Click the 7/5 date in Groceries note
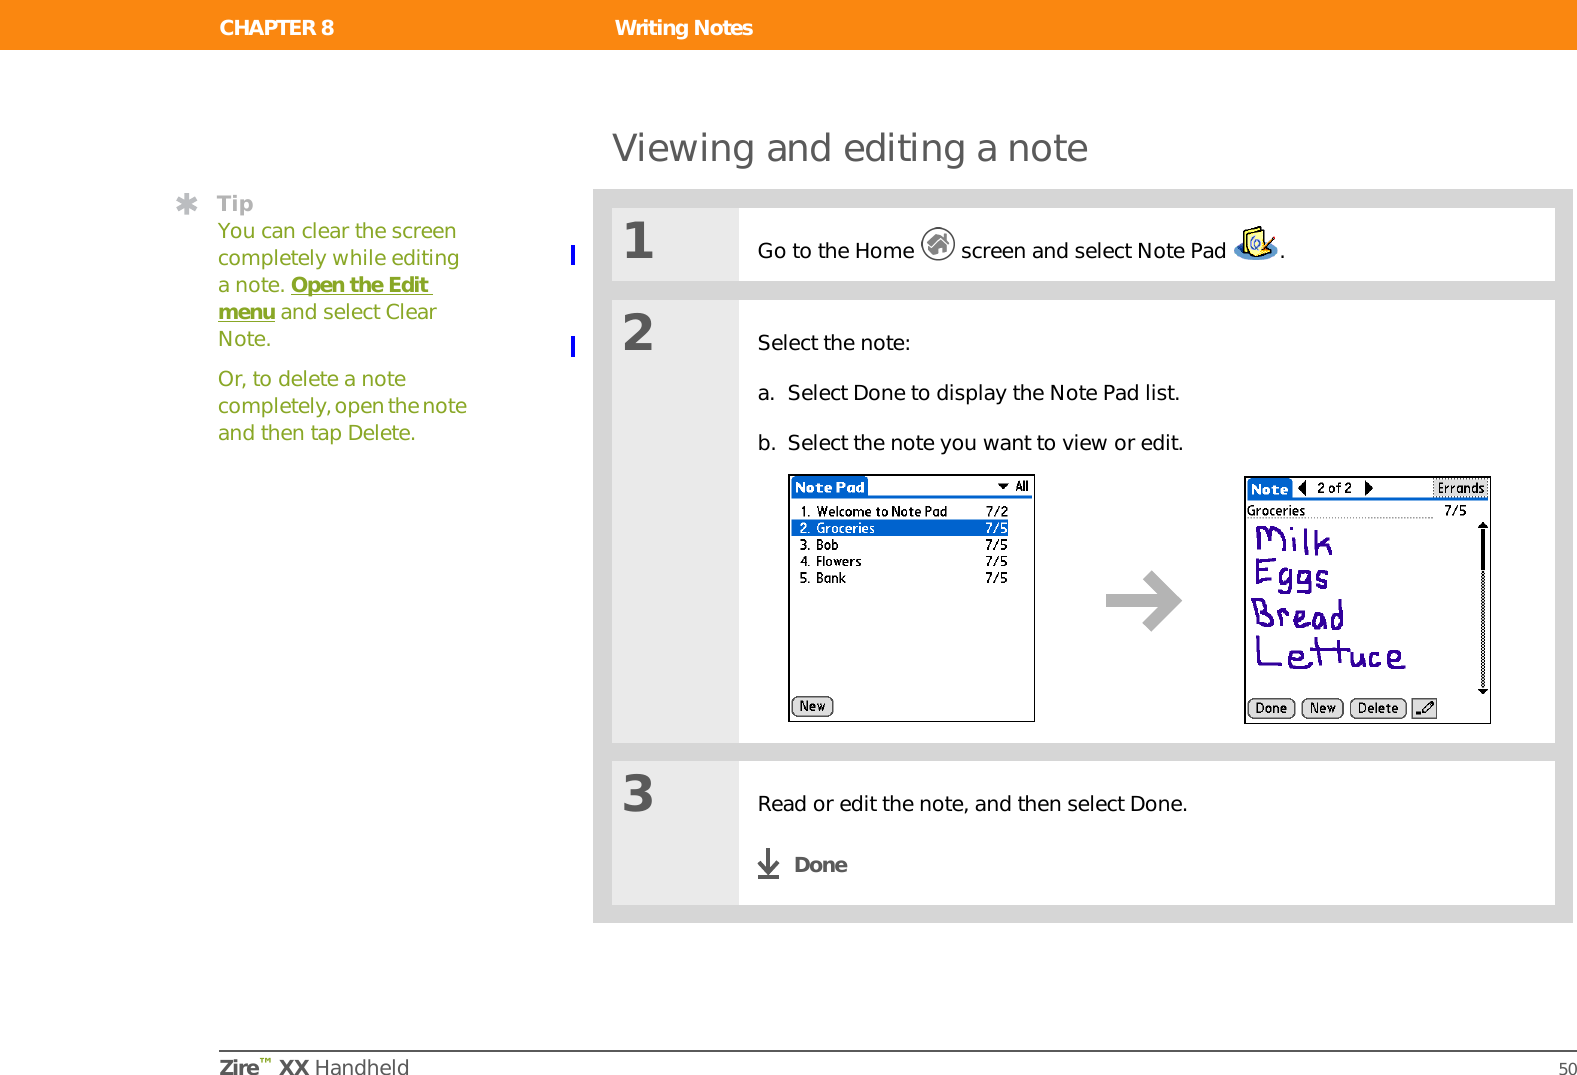This screenshot has height=1075, width=1577. point(1455,511)
